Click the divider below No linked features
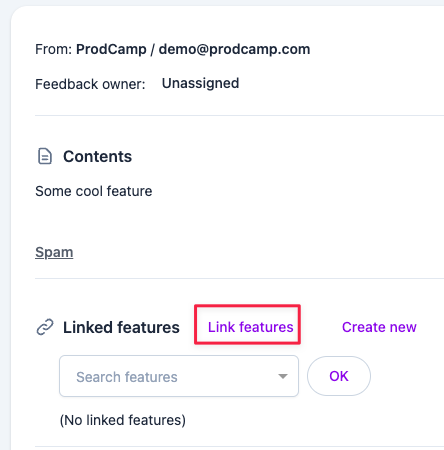Screen dimensions: 444x450 239,447
